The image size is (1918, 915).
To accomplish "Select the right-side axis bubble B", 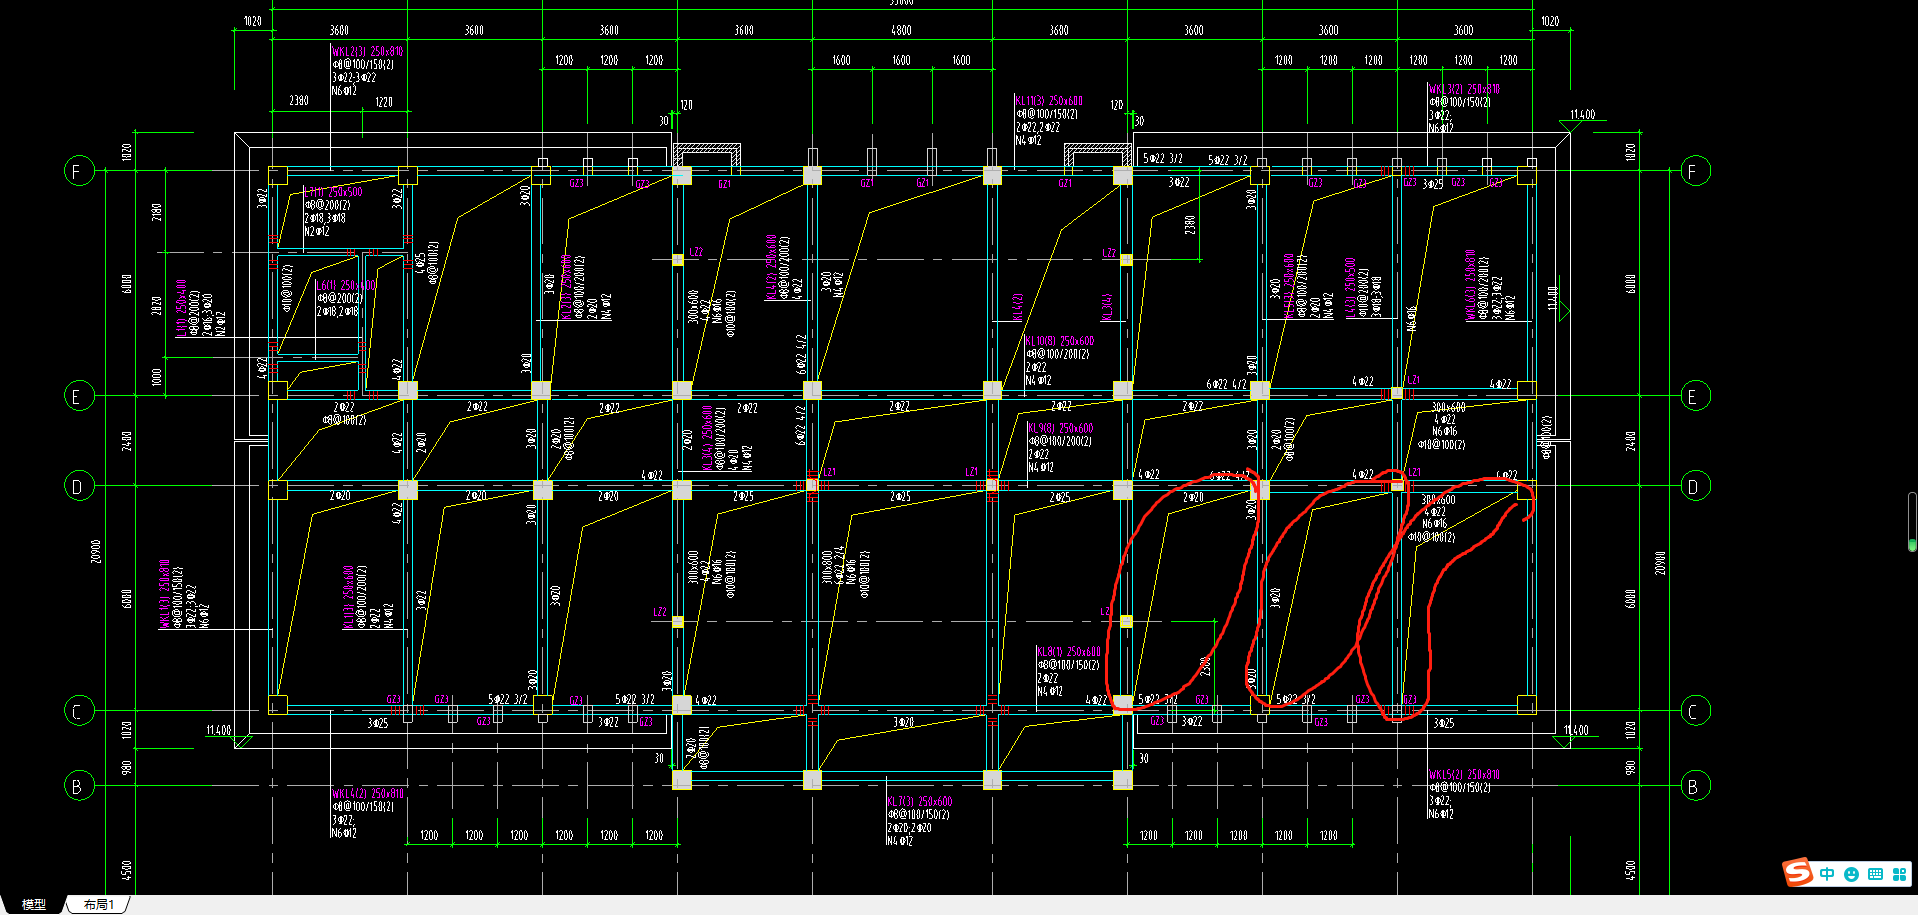I will [x=1695, y=786].
